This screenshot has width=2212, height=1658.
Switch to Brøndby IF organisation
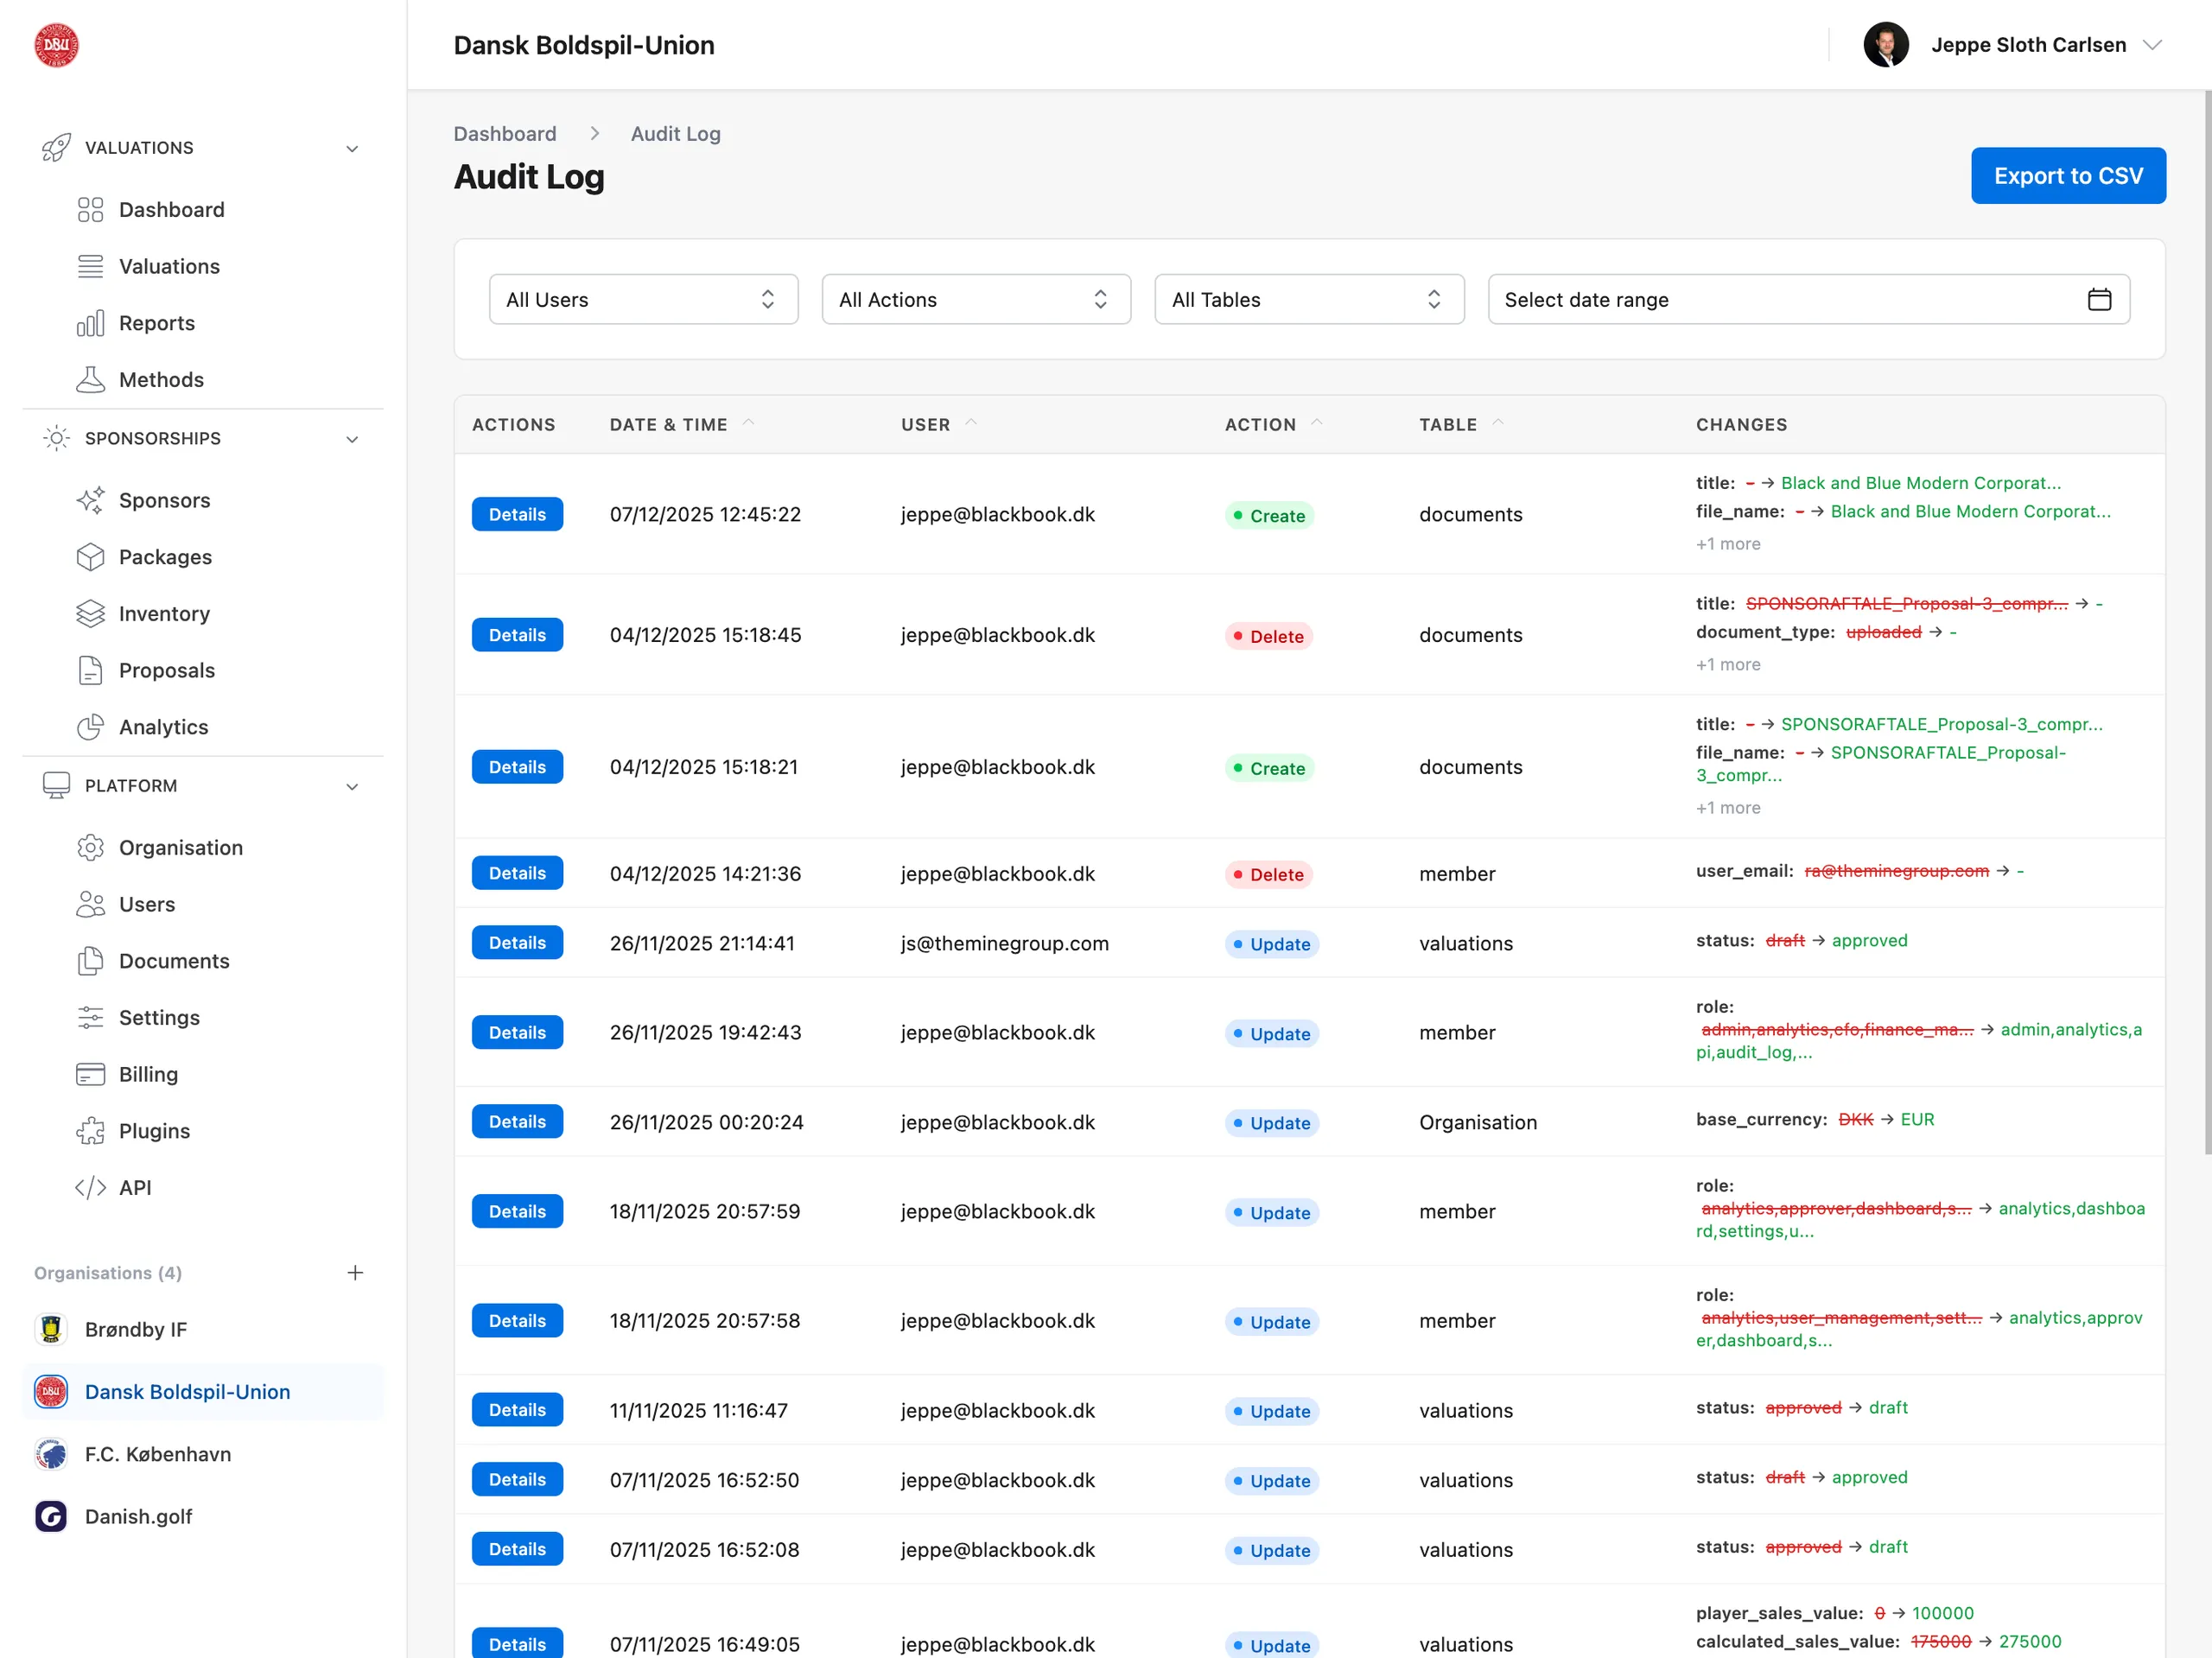pos(136,1329)
